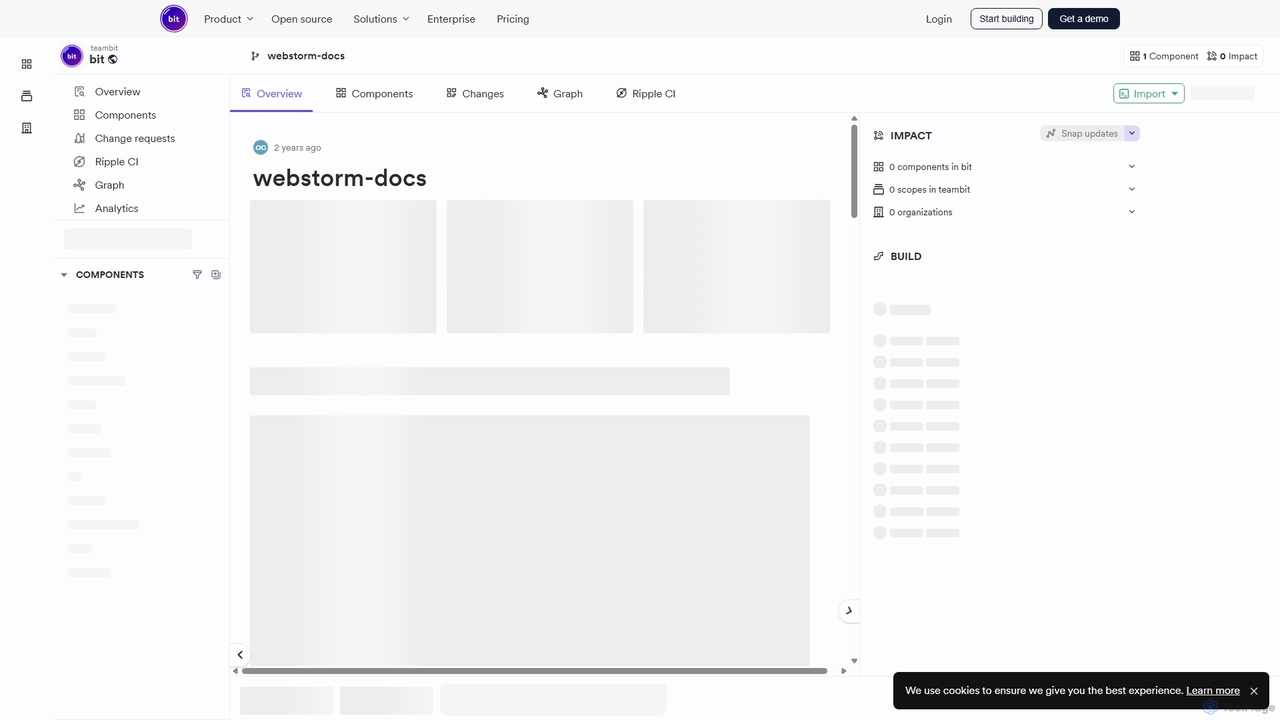The image size is (1280, 720).
Task: Click the Learn more cookie link
Action: coord(1213,690)
